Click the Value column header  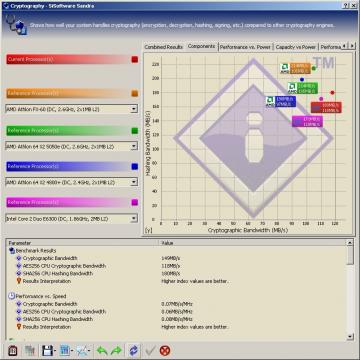(x=252, y=243)
